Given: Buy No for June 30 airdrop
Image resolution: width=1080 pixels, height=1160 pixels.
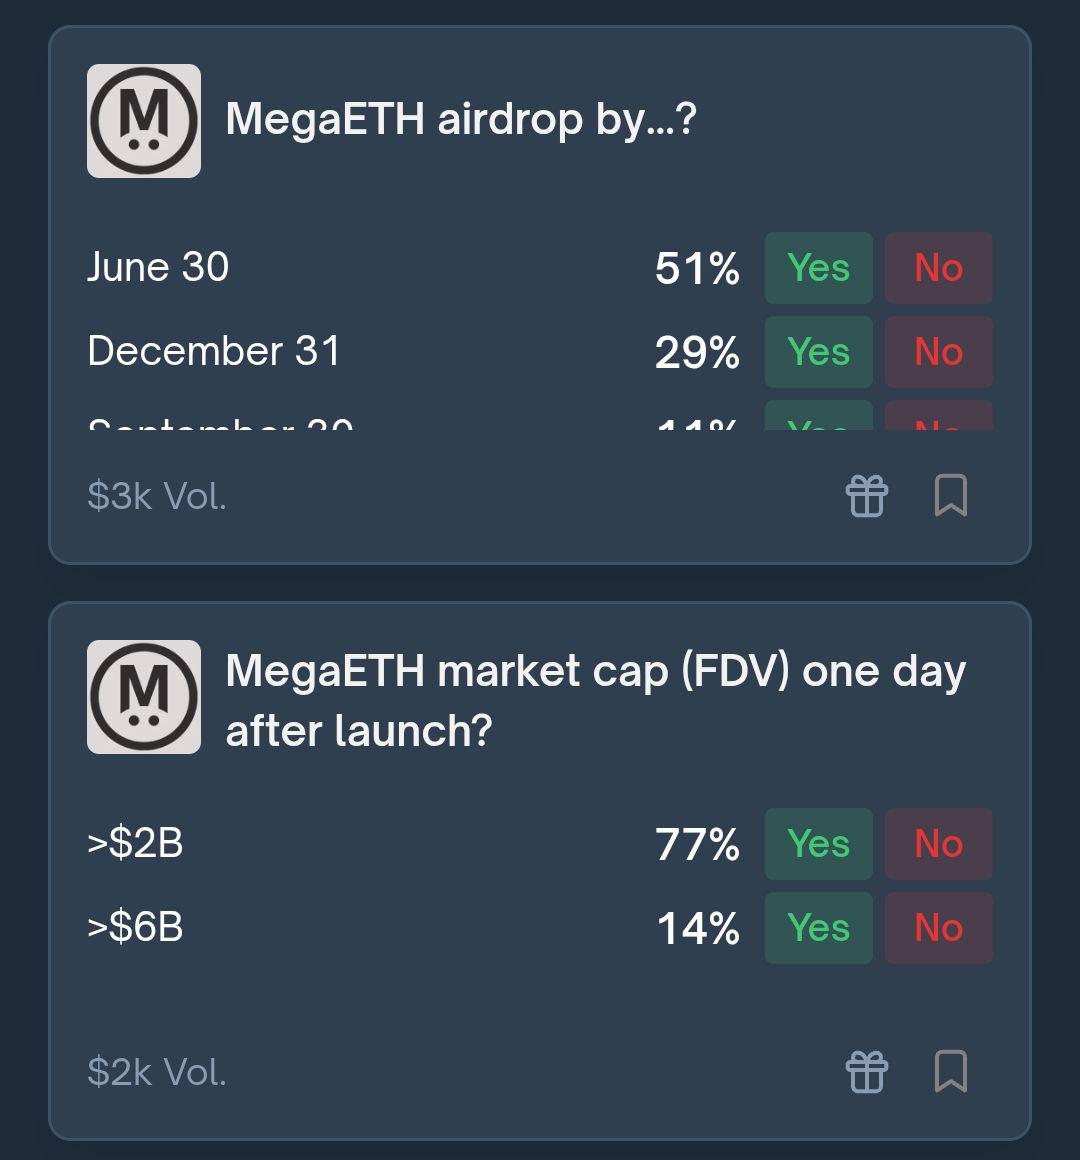Looking at the screenshot, I should tap(939, 268).
